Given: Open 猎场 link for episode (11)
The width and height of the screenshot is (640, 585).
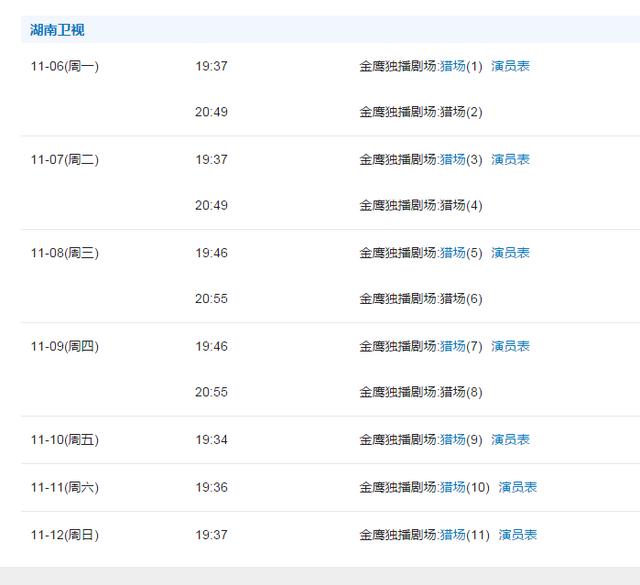Looking at the screenshot, I should (x=453, y=535).
